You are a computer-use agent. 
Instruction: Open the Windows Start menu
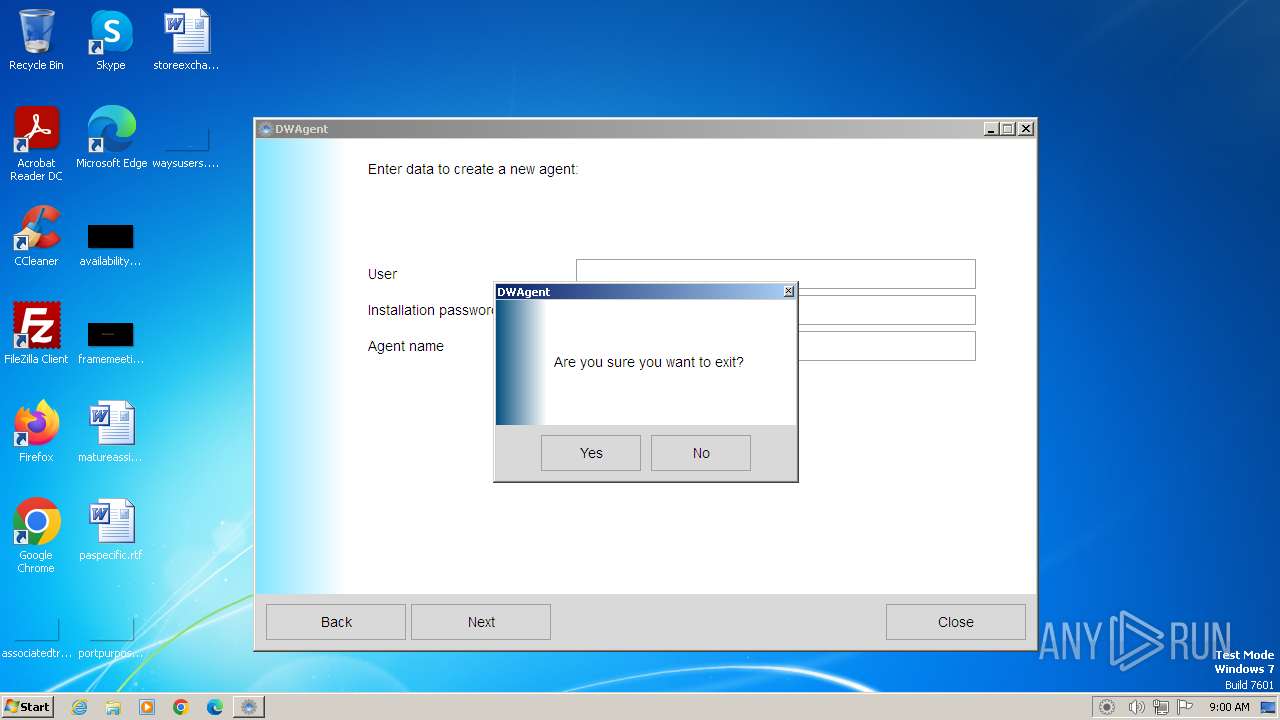point(28,706)
